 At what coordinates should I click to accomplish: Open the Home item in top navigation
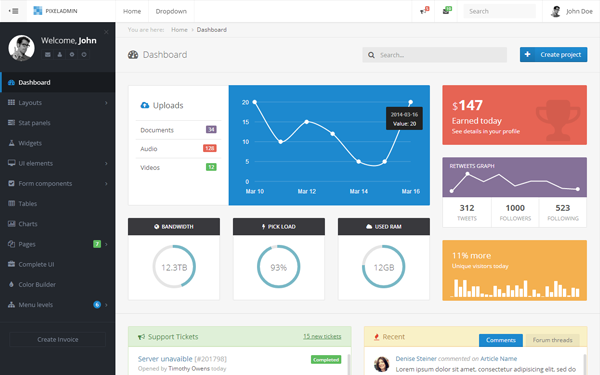(132, 11)
